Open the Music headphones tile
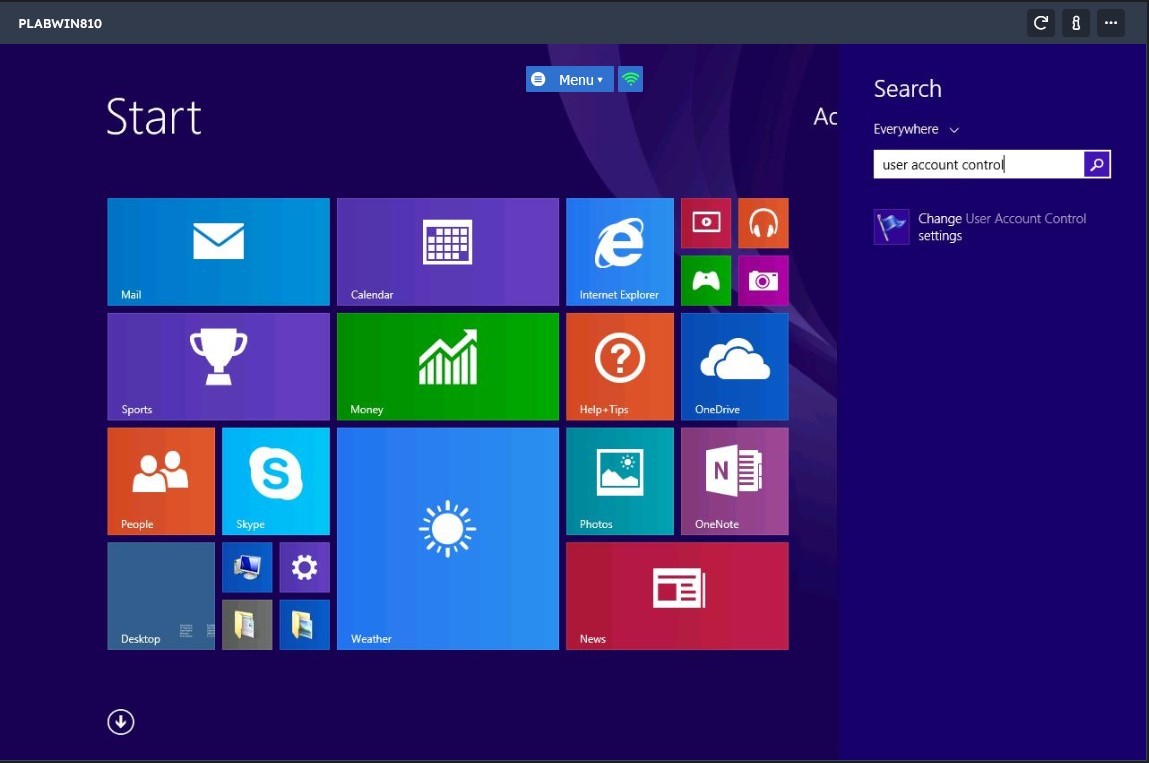Image resolution: width=1149 pixels, height=763 pixels. (x=764, y=223)
